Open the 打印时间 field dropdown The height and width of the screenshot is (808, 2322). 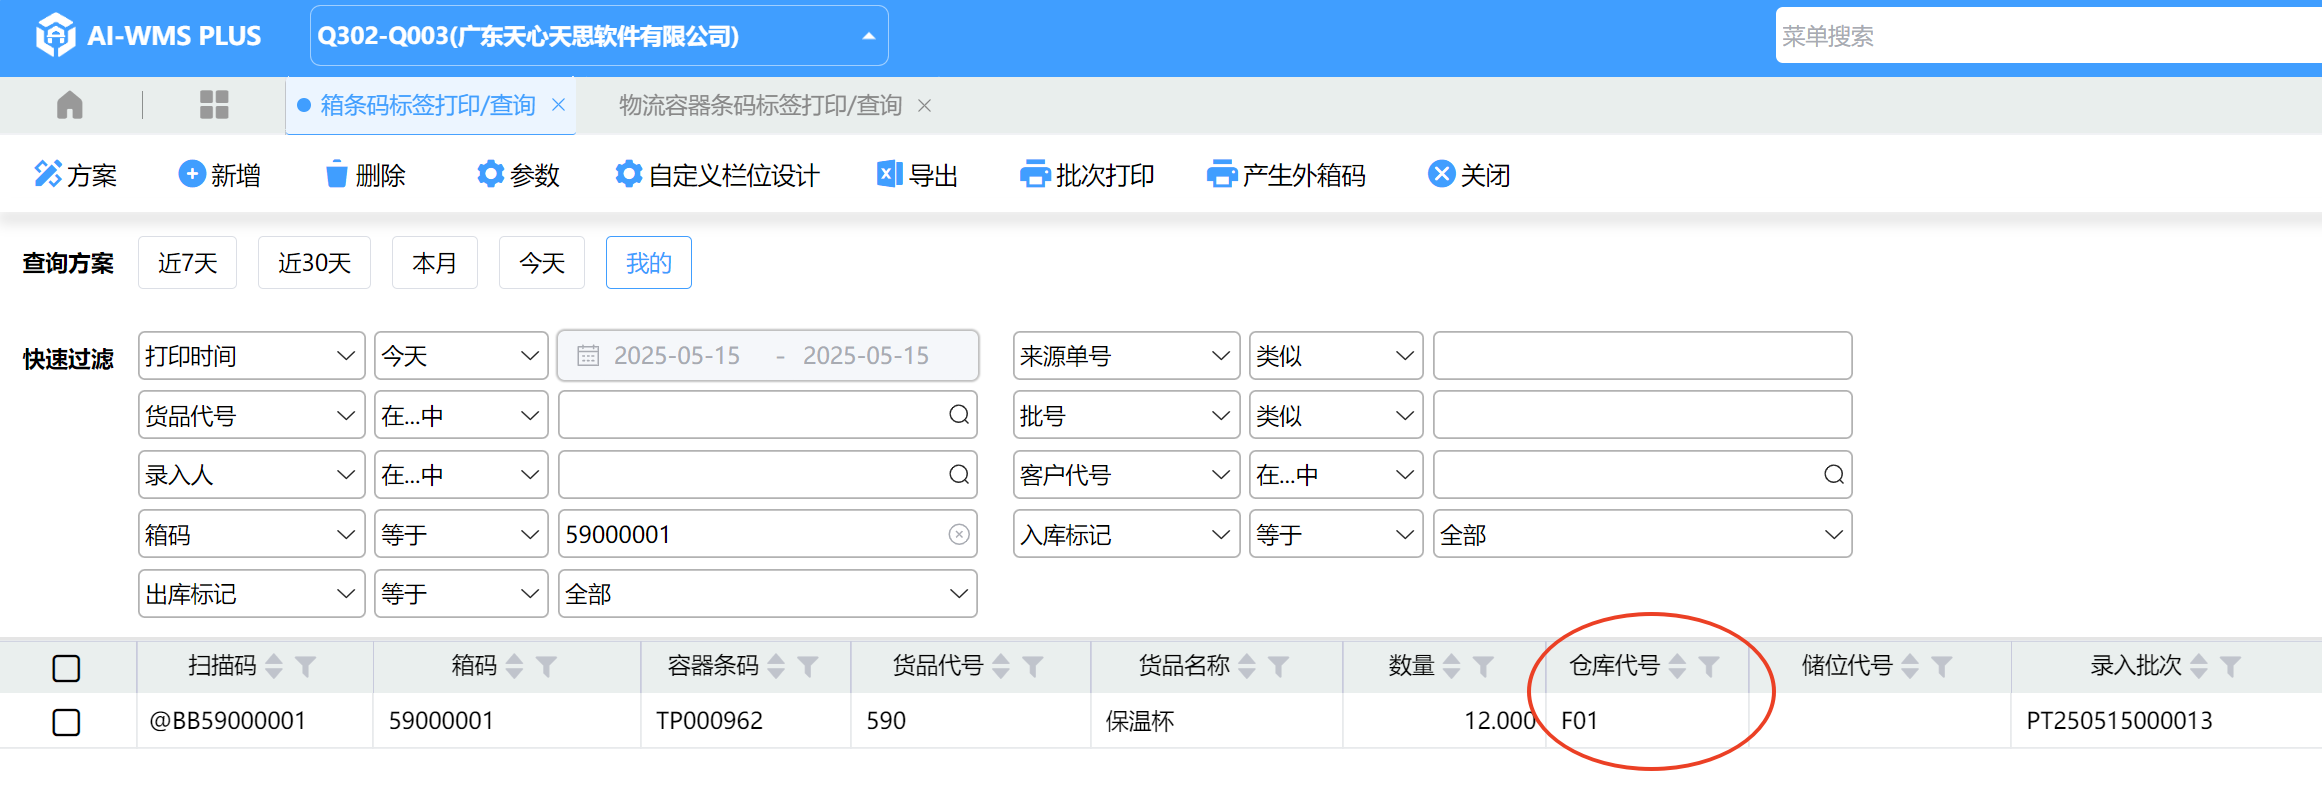(251, 356)
